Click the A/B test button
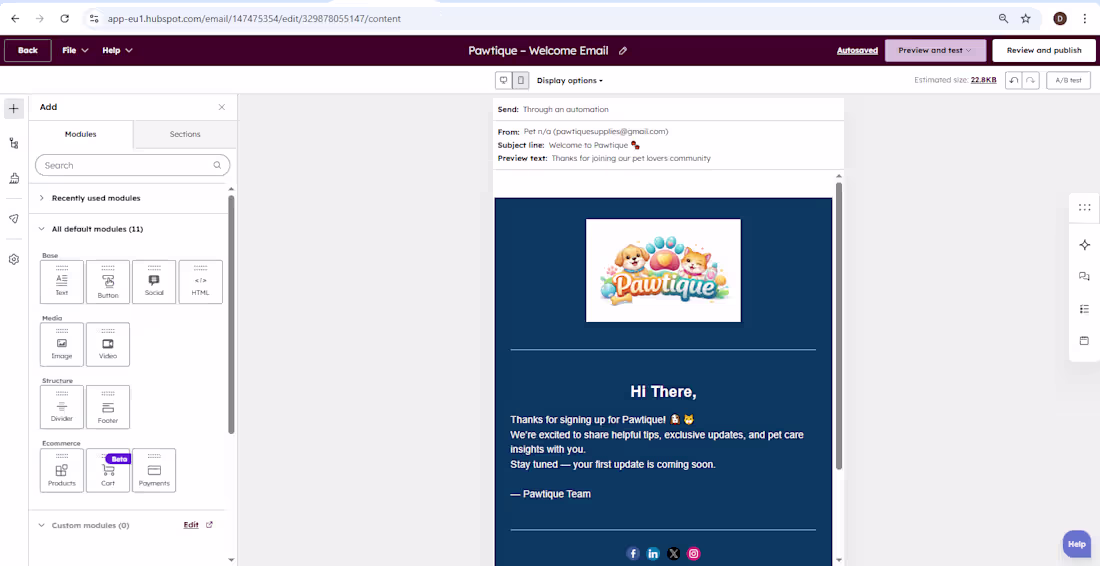Screen dimensions: 1100x566 [x=1069, y=81]
